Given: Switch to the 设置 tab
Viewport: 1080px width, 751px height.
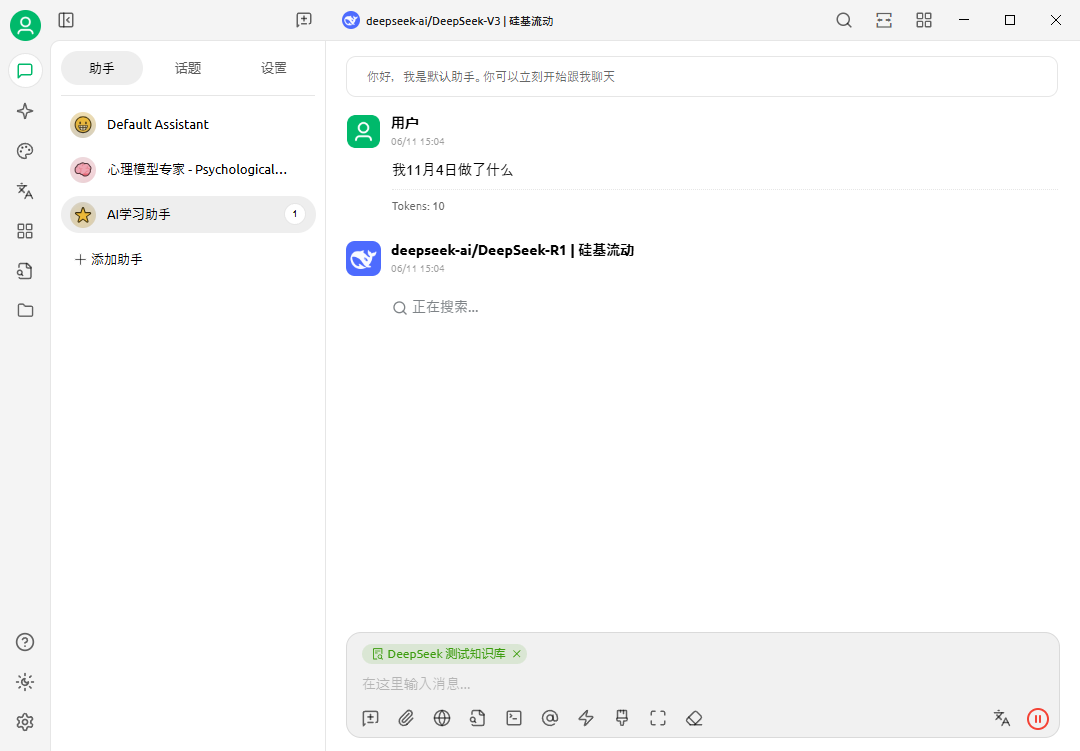Looking at the screenshot, I should pos(273,68).
